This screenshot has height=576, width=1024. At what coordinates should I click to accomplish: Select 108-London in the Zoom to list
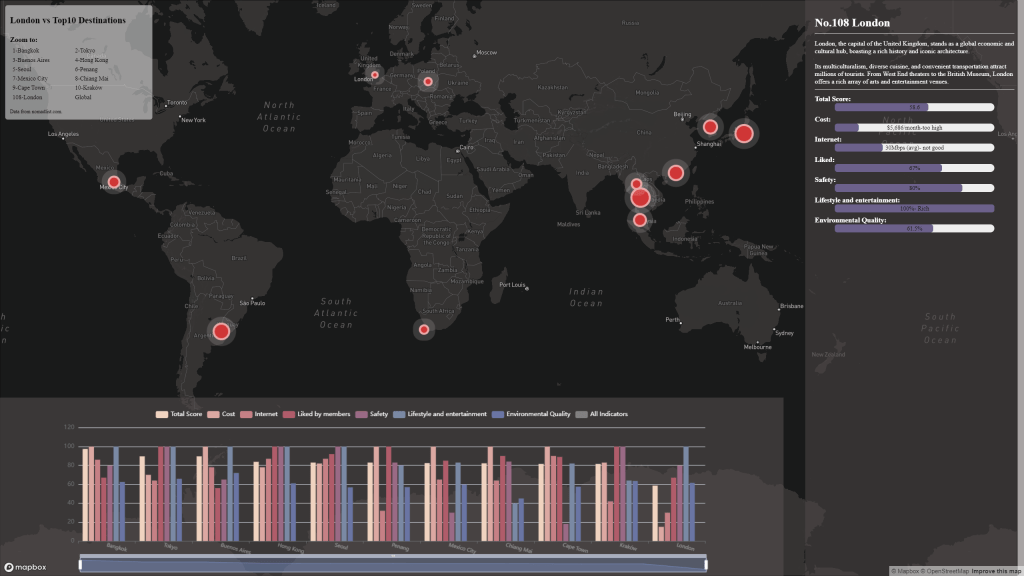[x=28, y=97]
